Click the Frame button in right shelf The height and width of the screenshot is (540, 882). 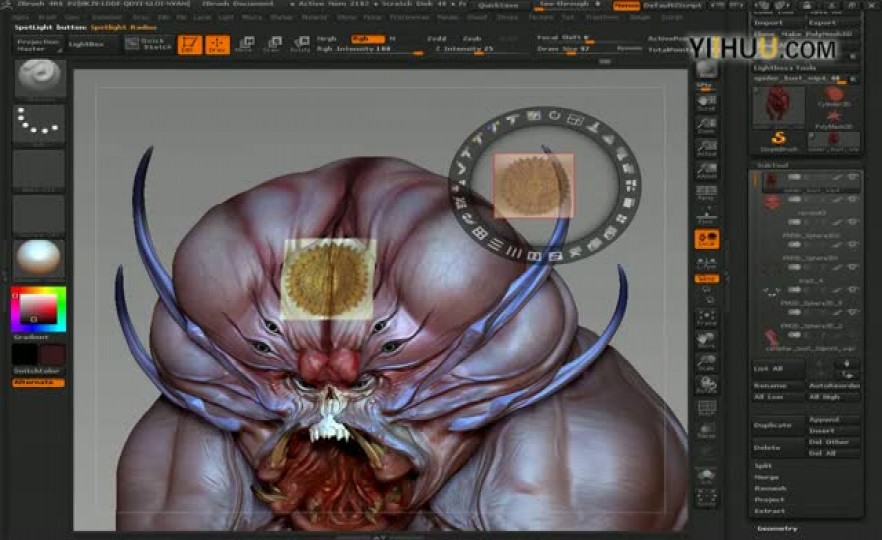706,318
